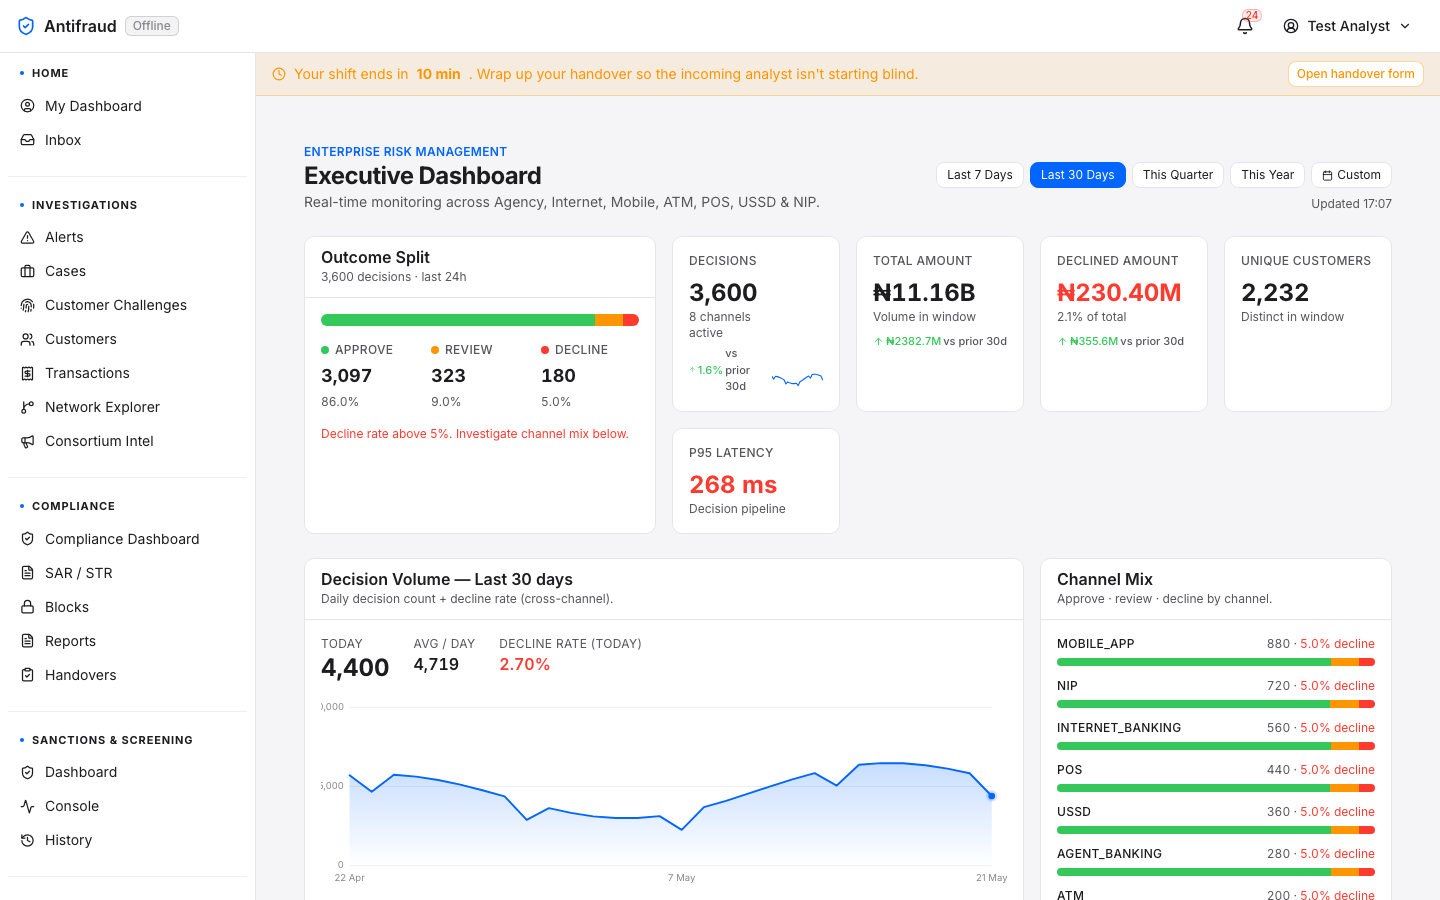Click the Handovers clipboard icon
1440x900 pixels.
coord(28,675)
